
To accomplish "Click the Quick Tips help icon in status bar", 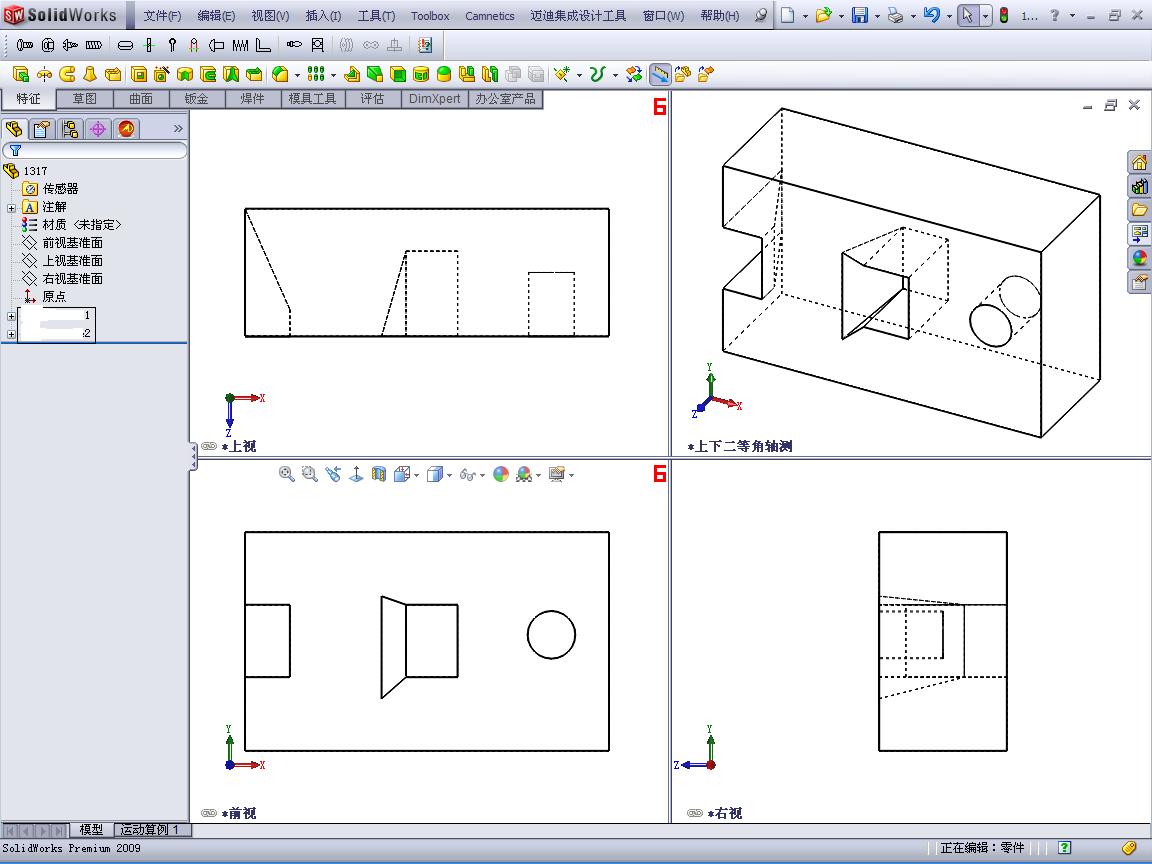I will 1065,847.
